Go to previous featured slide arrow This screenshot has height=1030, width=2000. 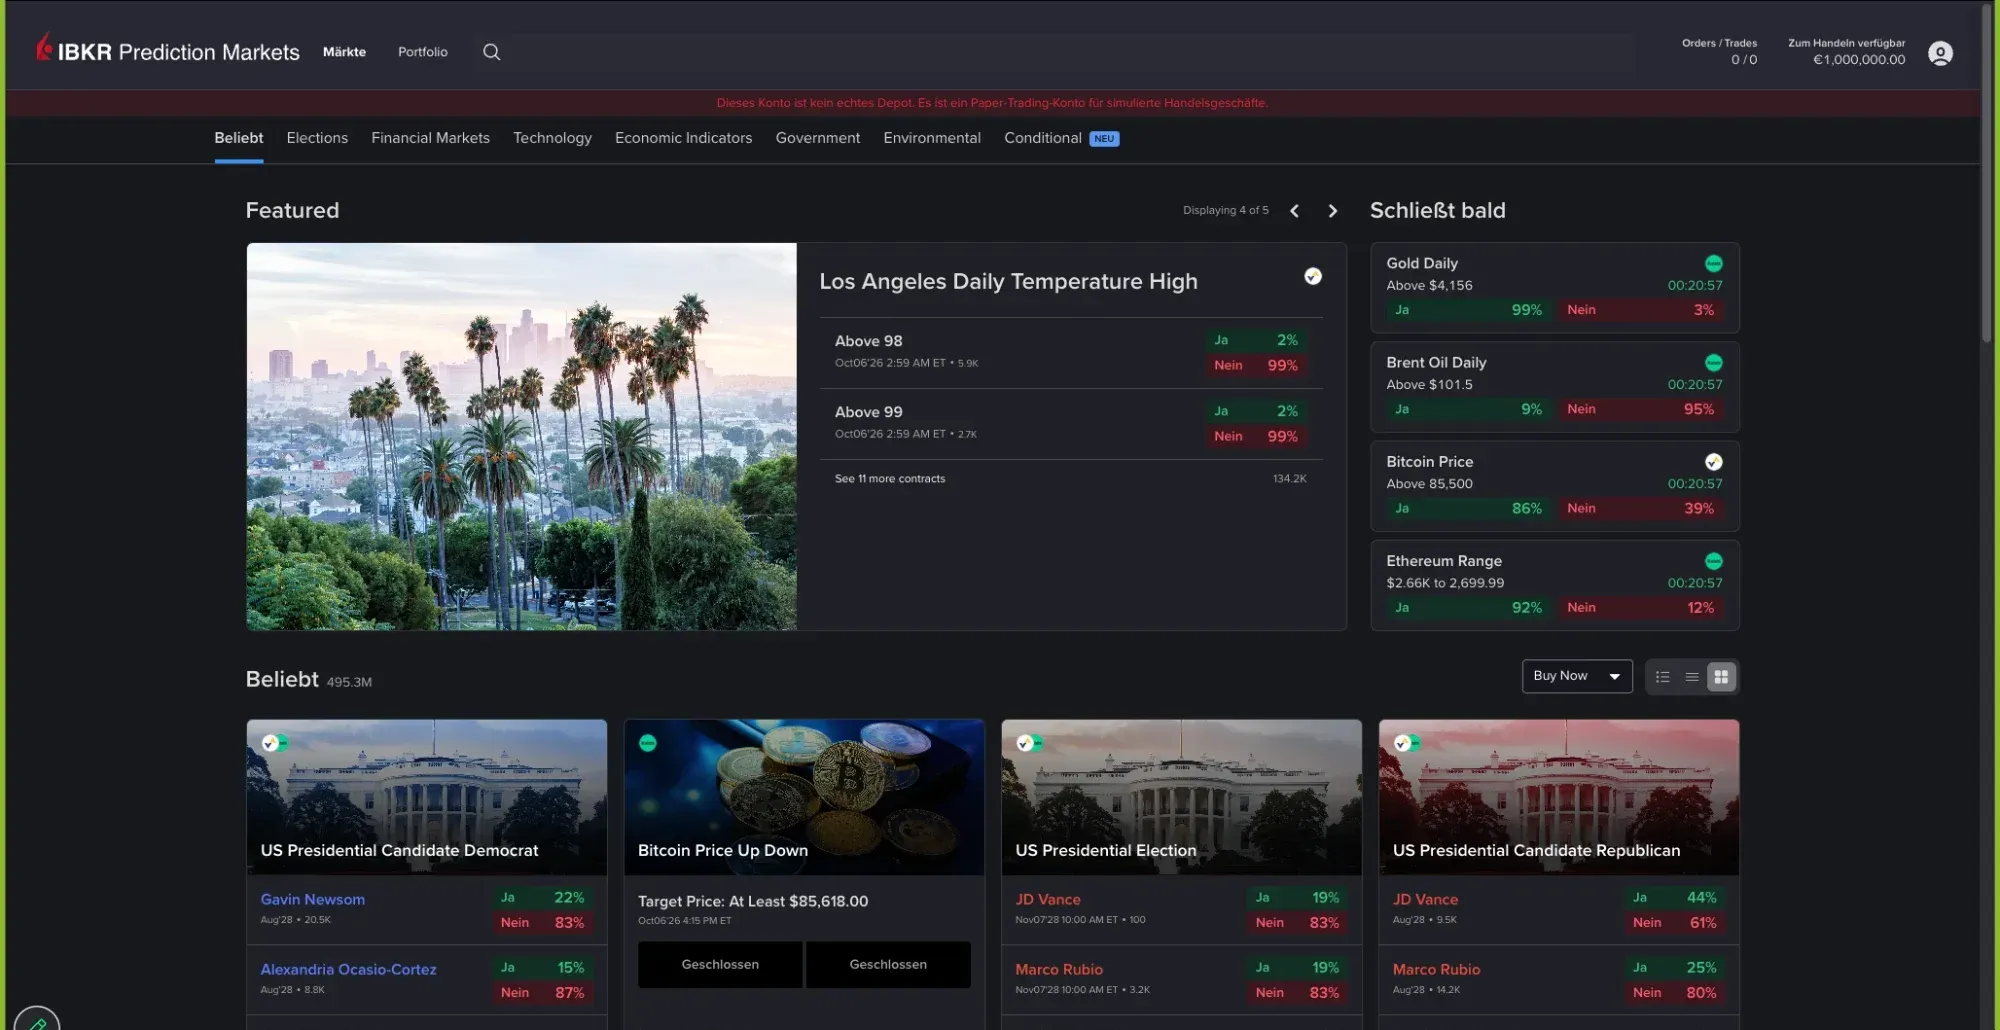[x=1294, y=211]
